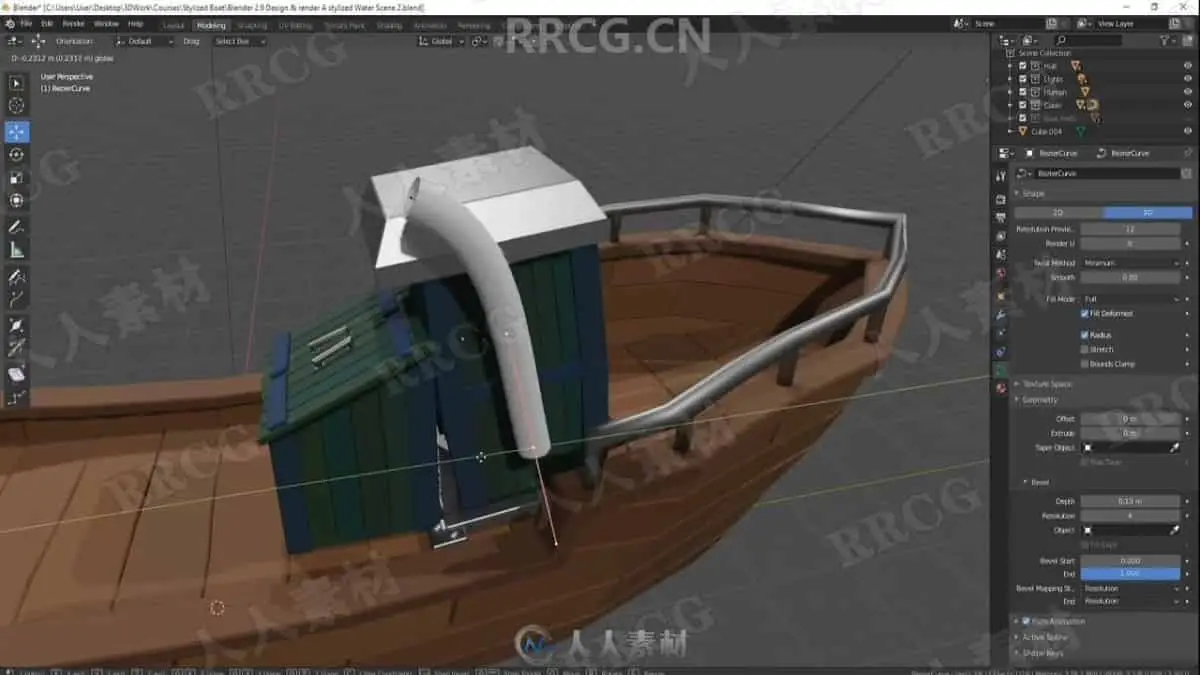Select the Randomize tool at toolbar bottom
Viewport: 1200px width, 675px height.
[x=17, y=397]
